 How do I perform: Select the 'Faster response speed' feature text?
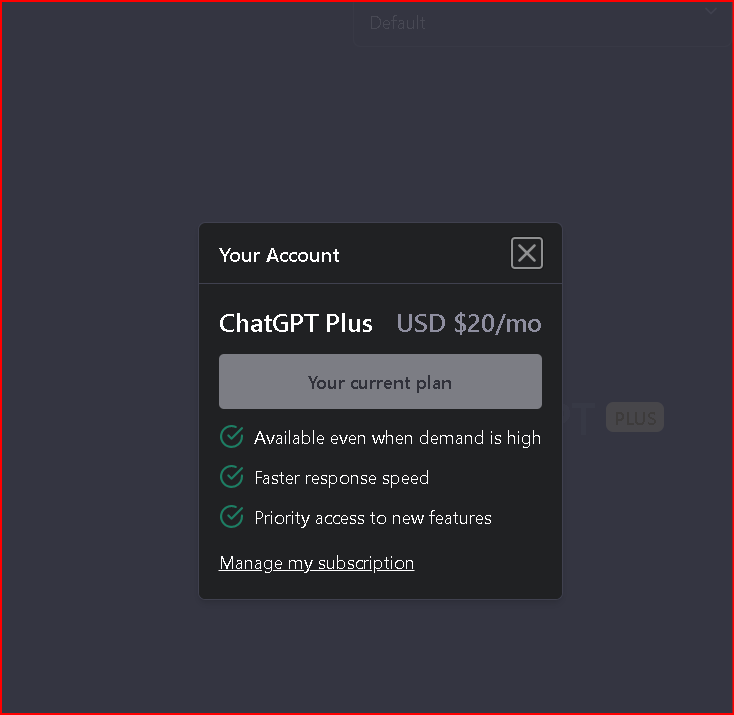[341, 478]
